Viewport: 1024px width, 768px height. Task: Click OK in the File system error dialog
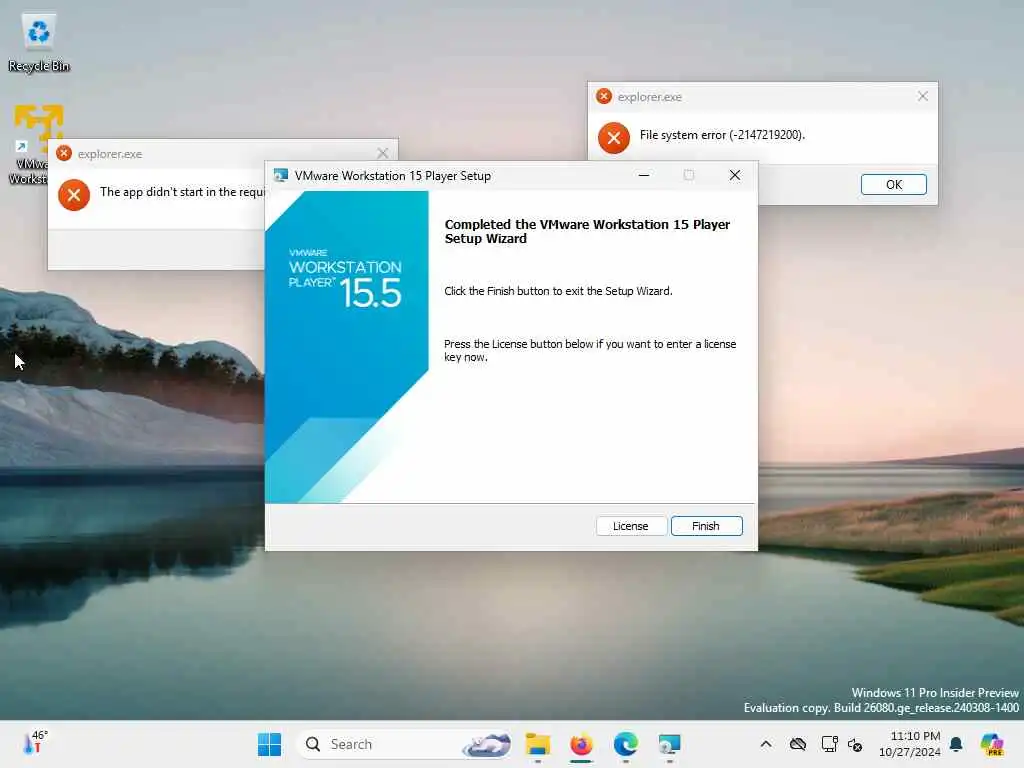[x=893, y=185]
